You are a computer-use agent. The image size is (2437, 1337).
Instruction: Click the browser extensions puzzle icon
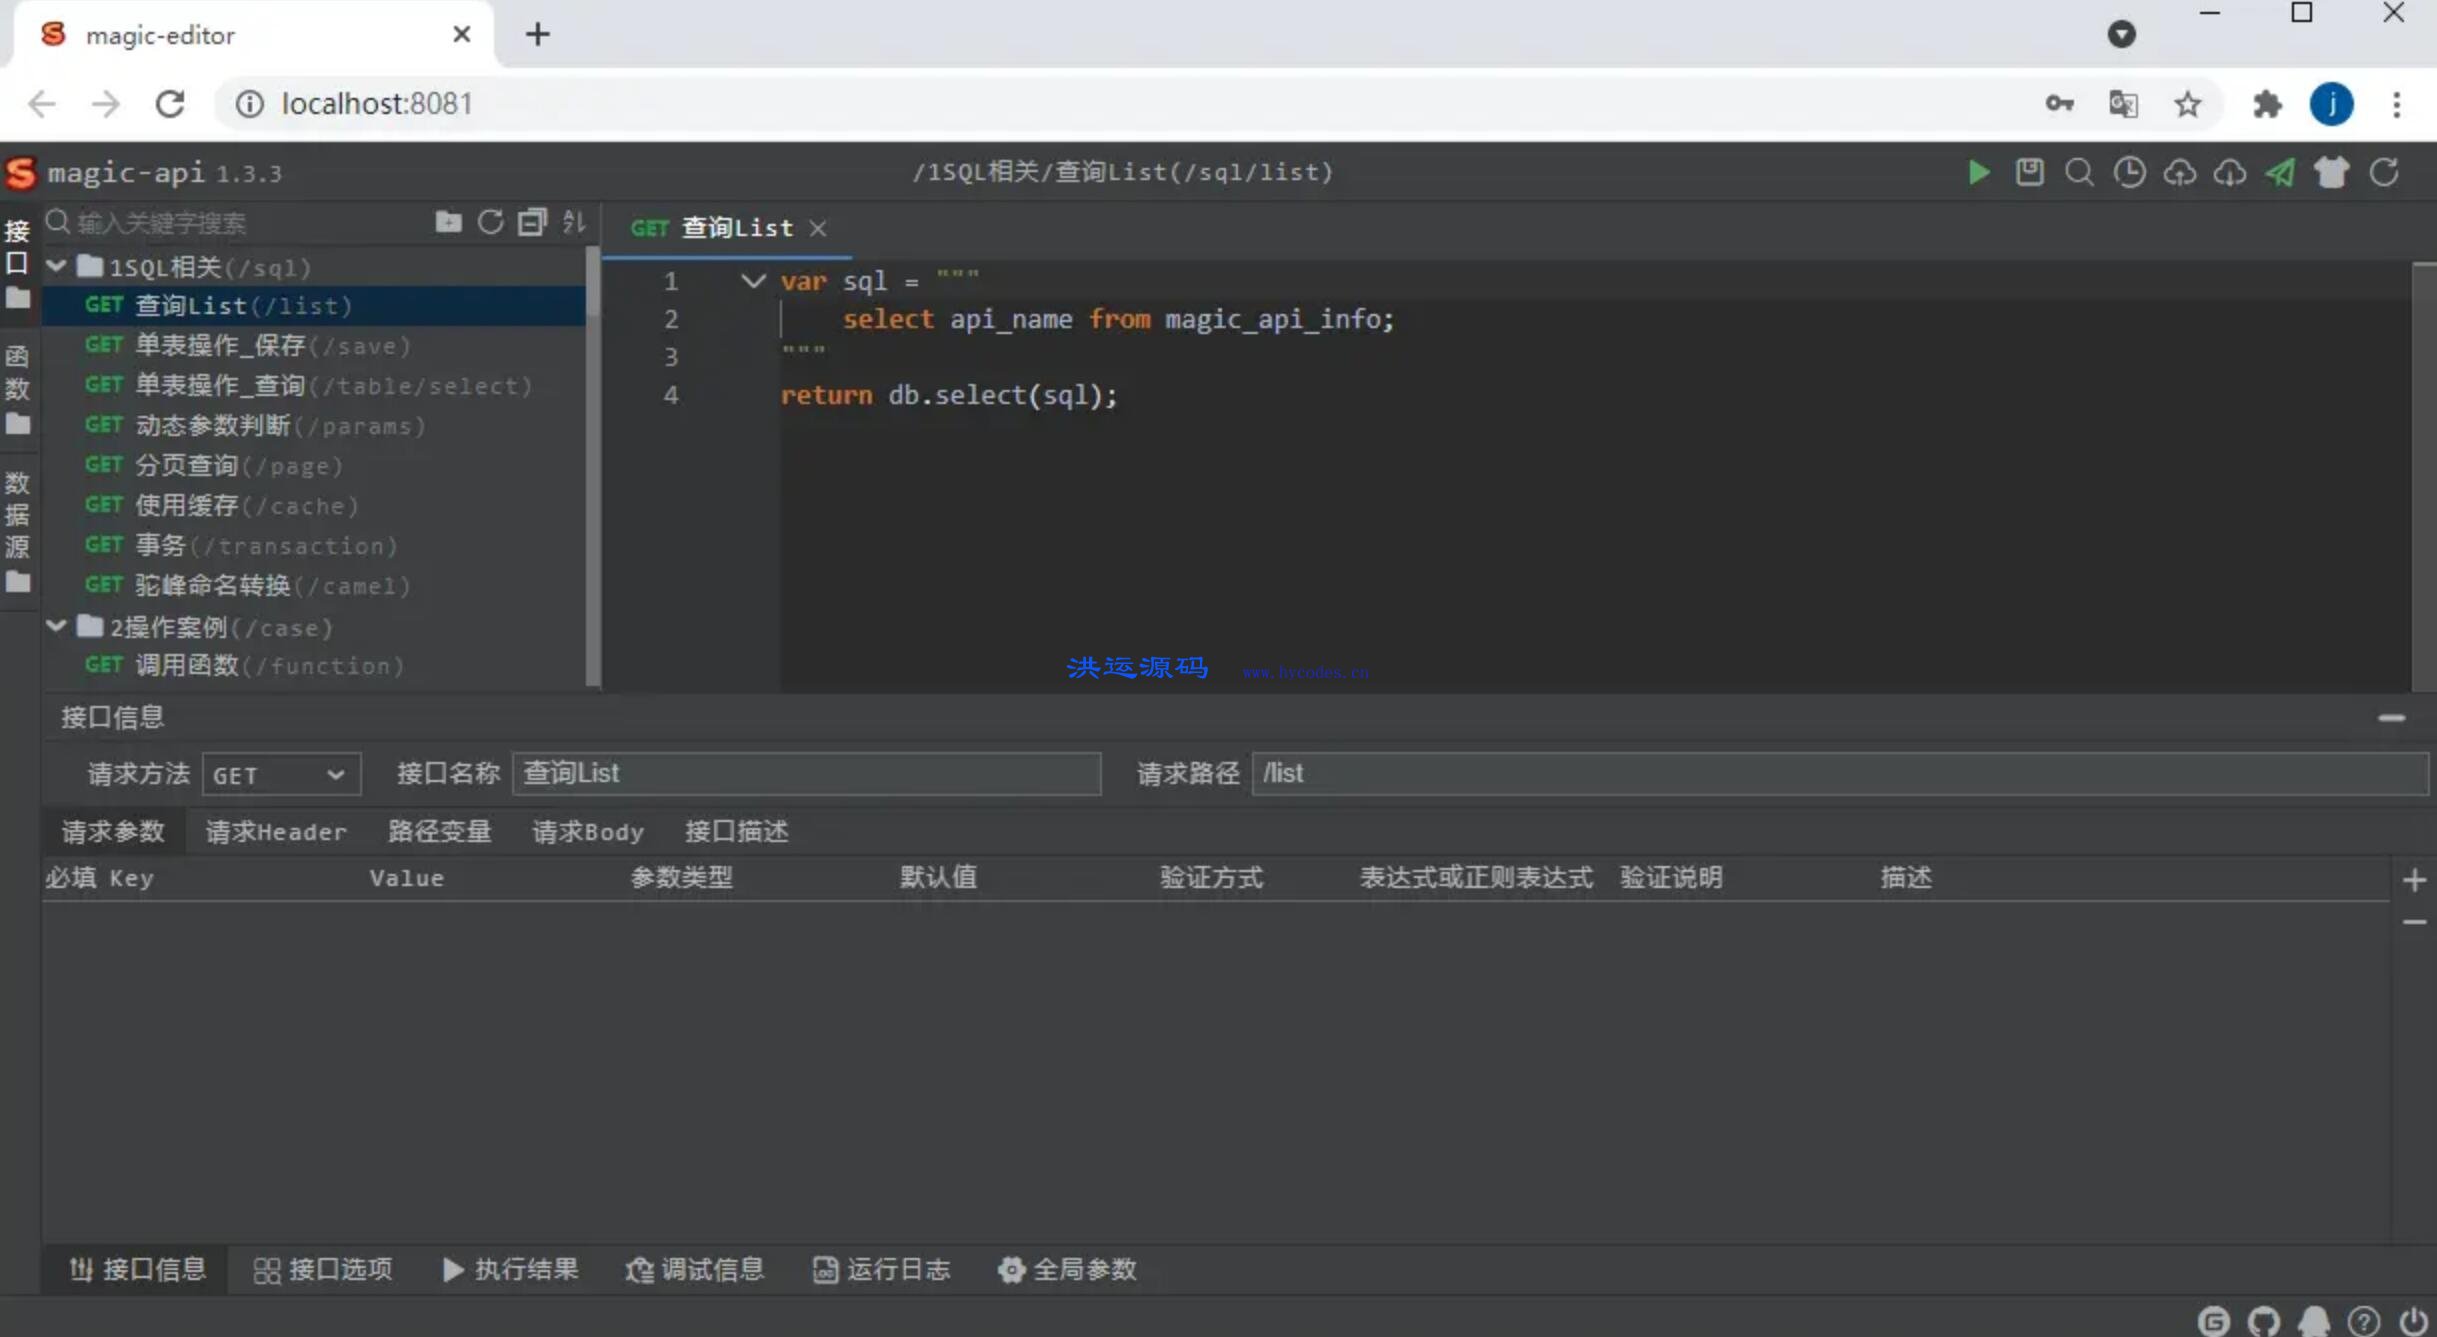point(2267,104)
